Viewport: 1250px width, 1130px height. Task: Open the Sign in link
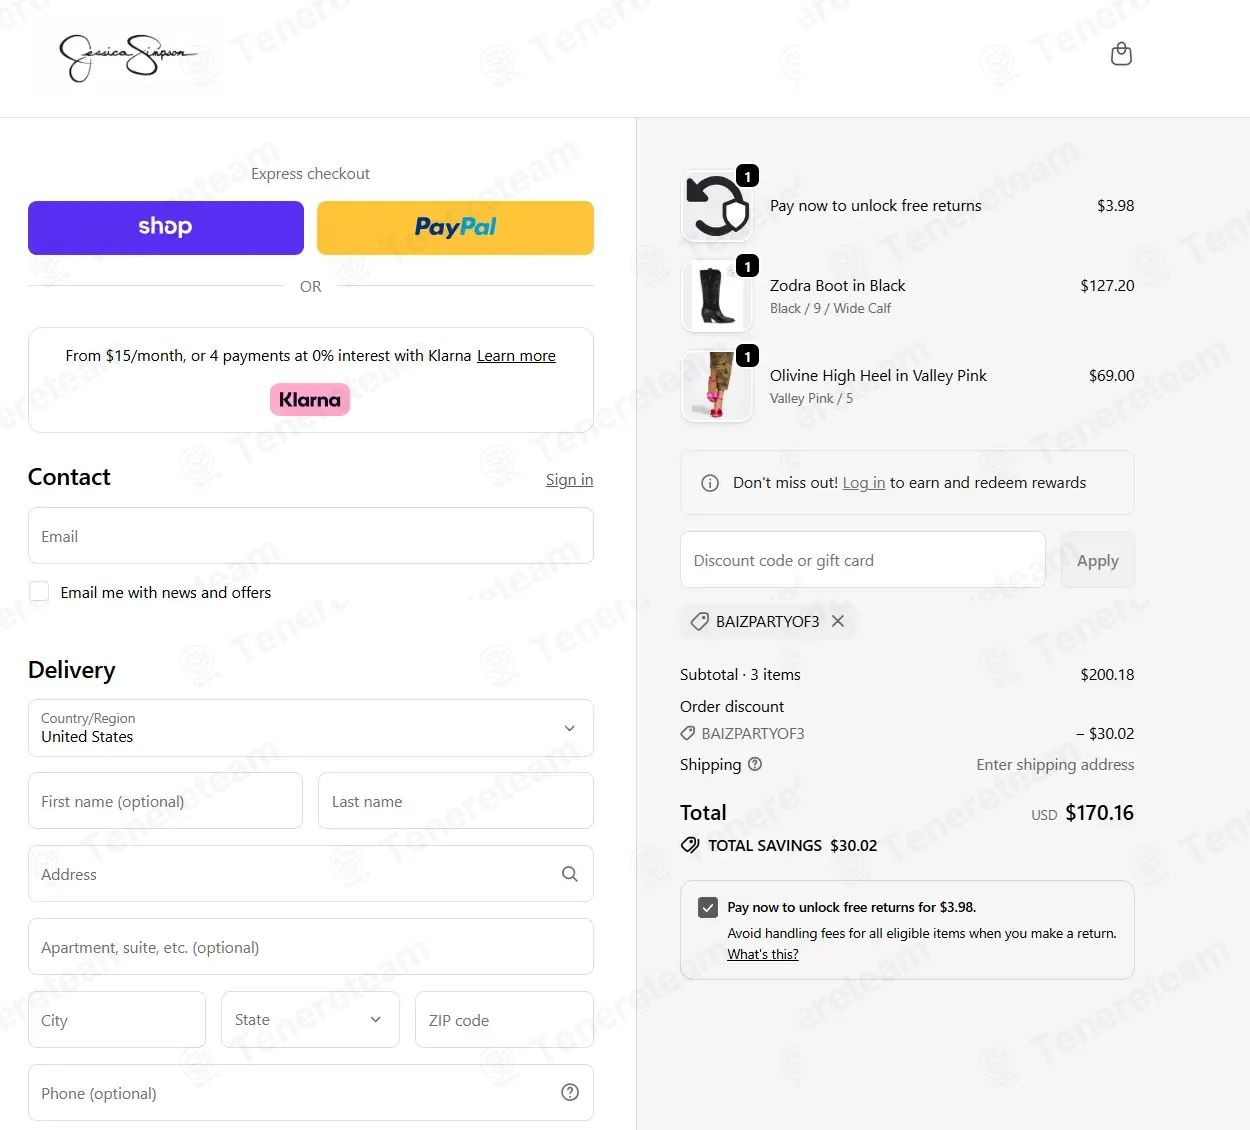coord(569,480)
